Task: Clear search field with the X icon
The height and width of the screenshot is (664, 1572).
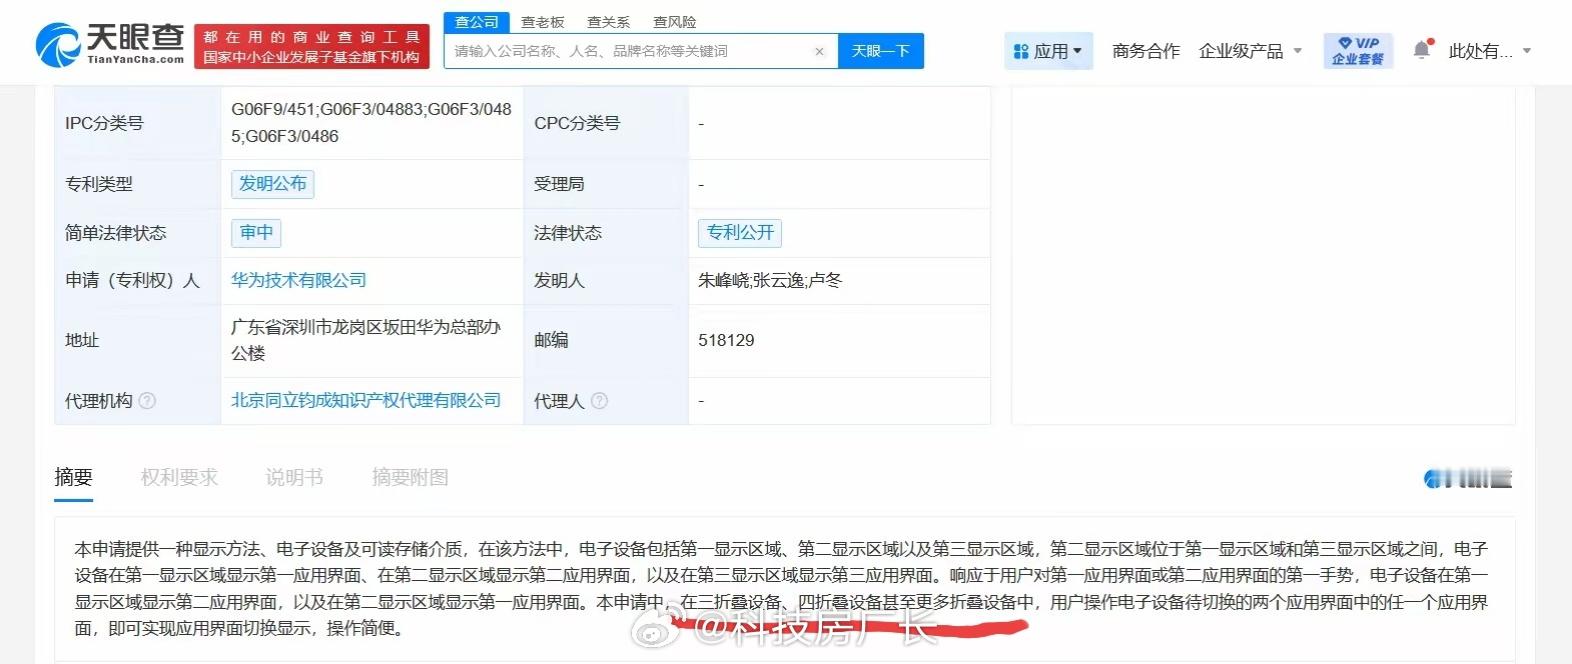Action: click(819, 51)
